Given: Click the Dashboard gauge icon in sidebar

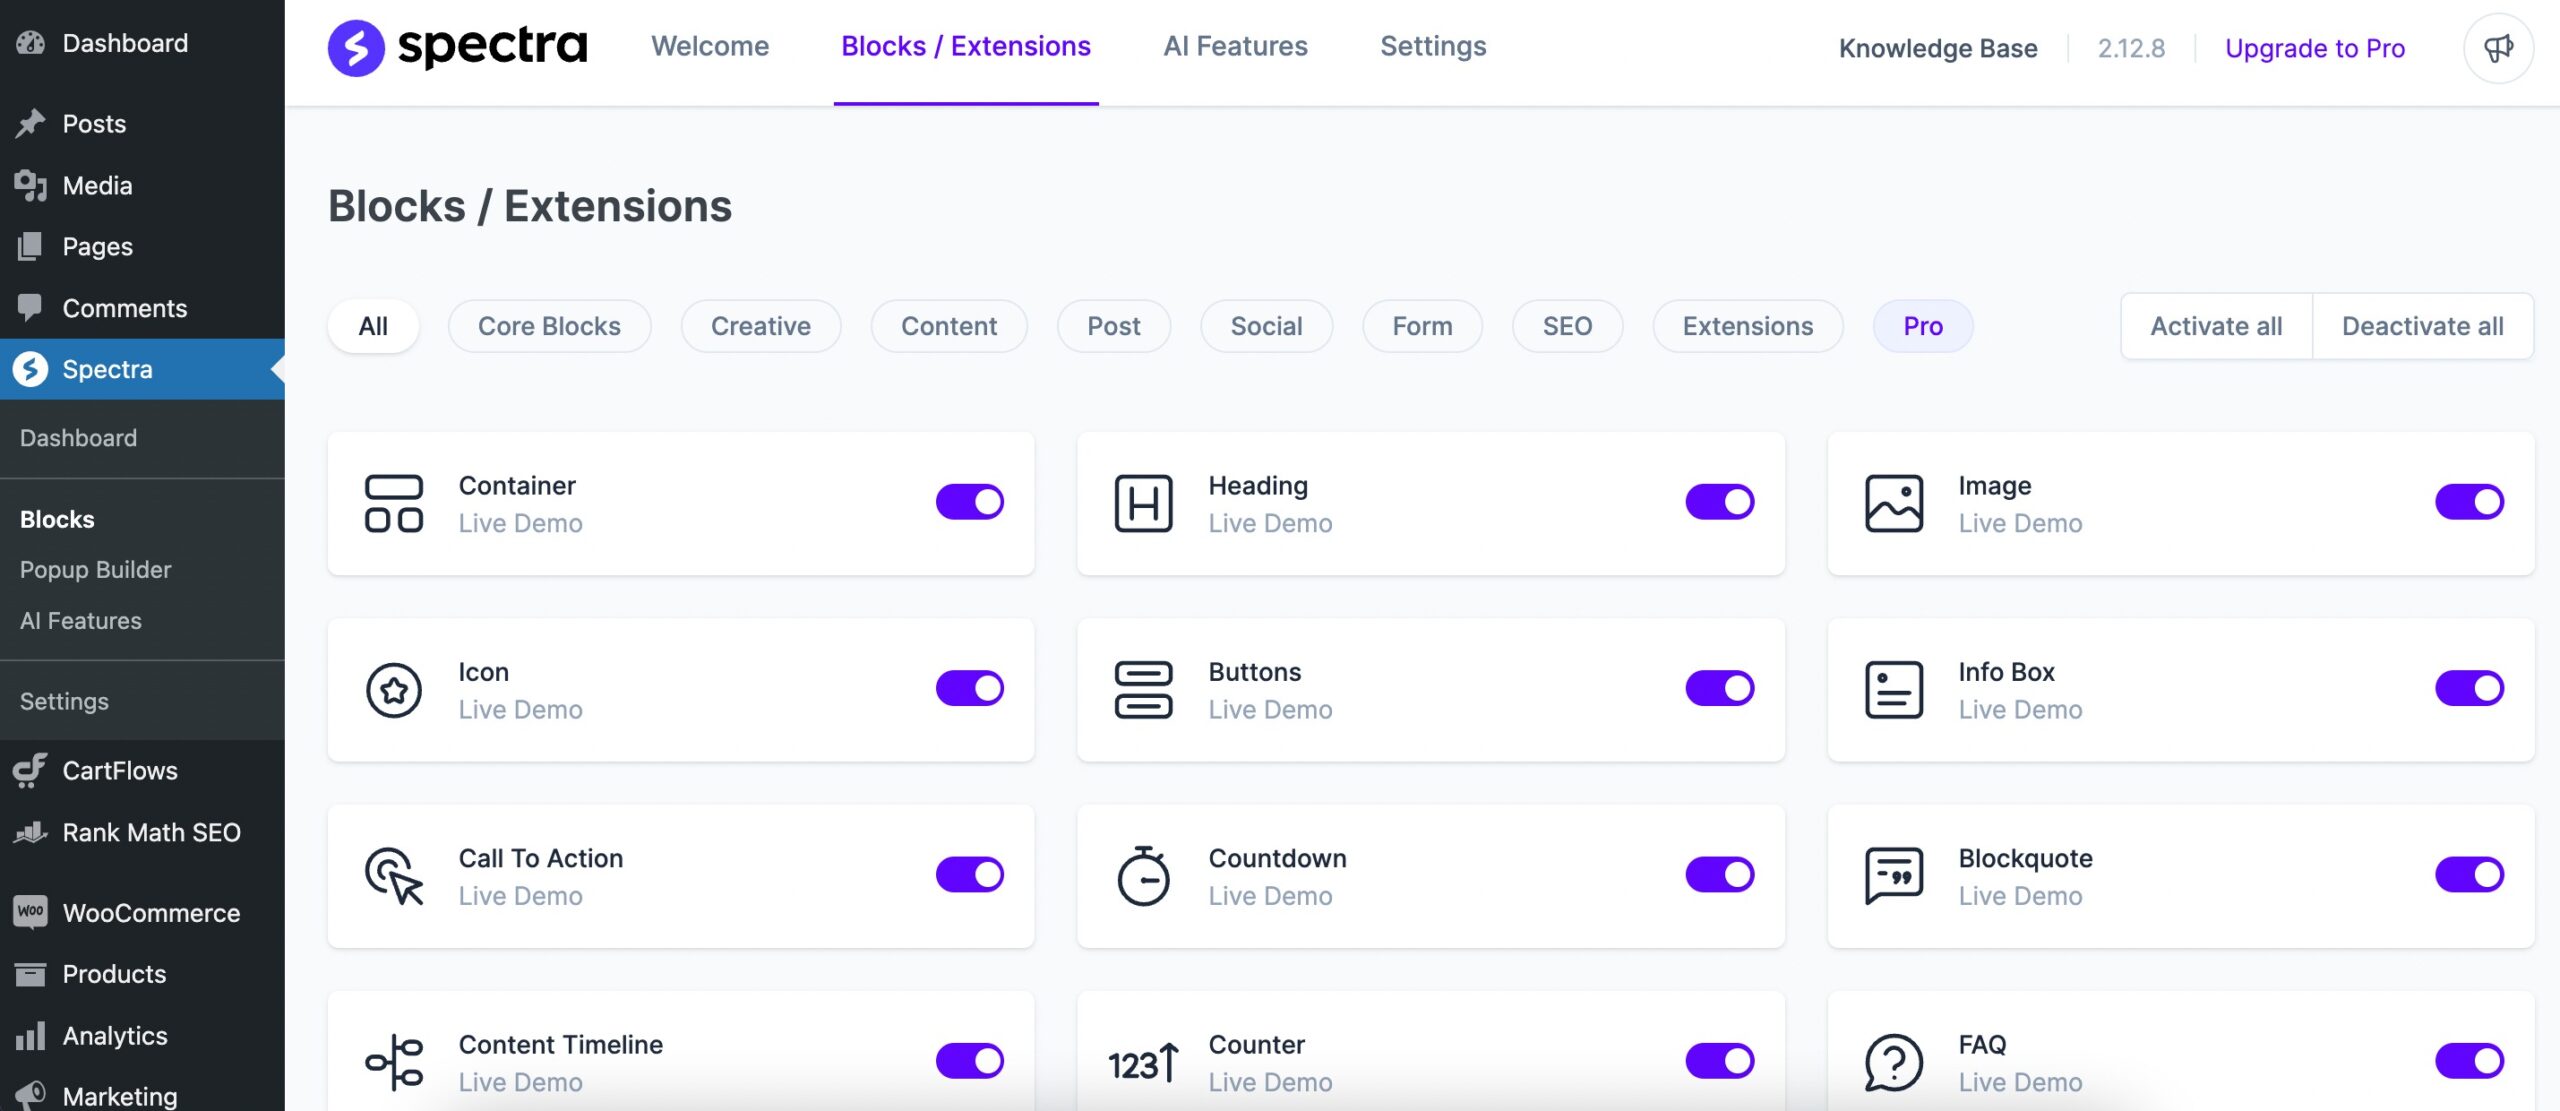Looking at the screenshot, I should pyautogui.click(x=30, y=43).
